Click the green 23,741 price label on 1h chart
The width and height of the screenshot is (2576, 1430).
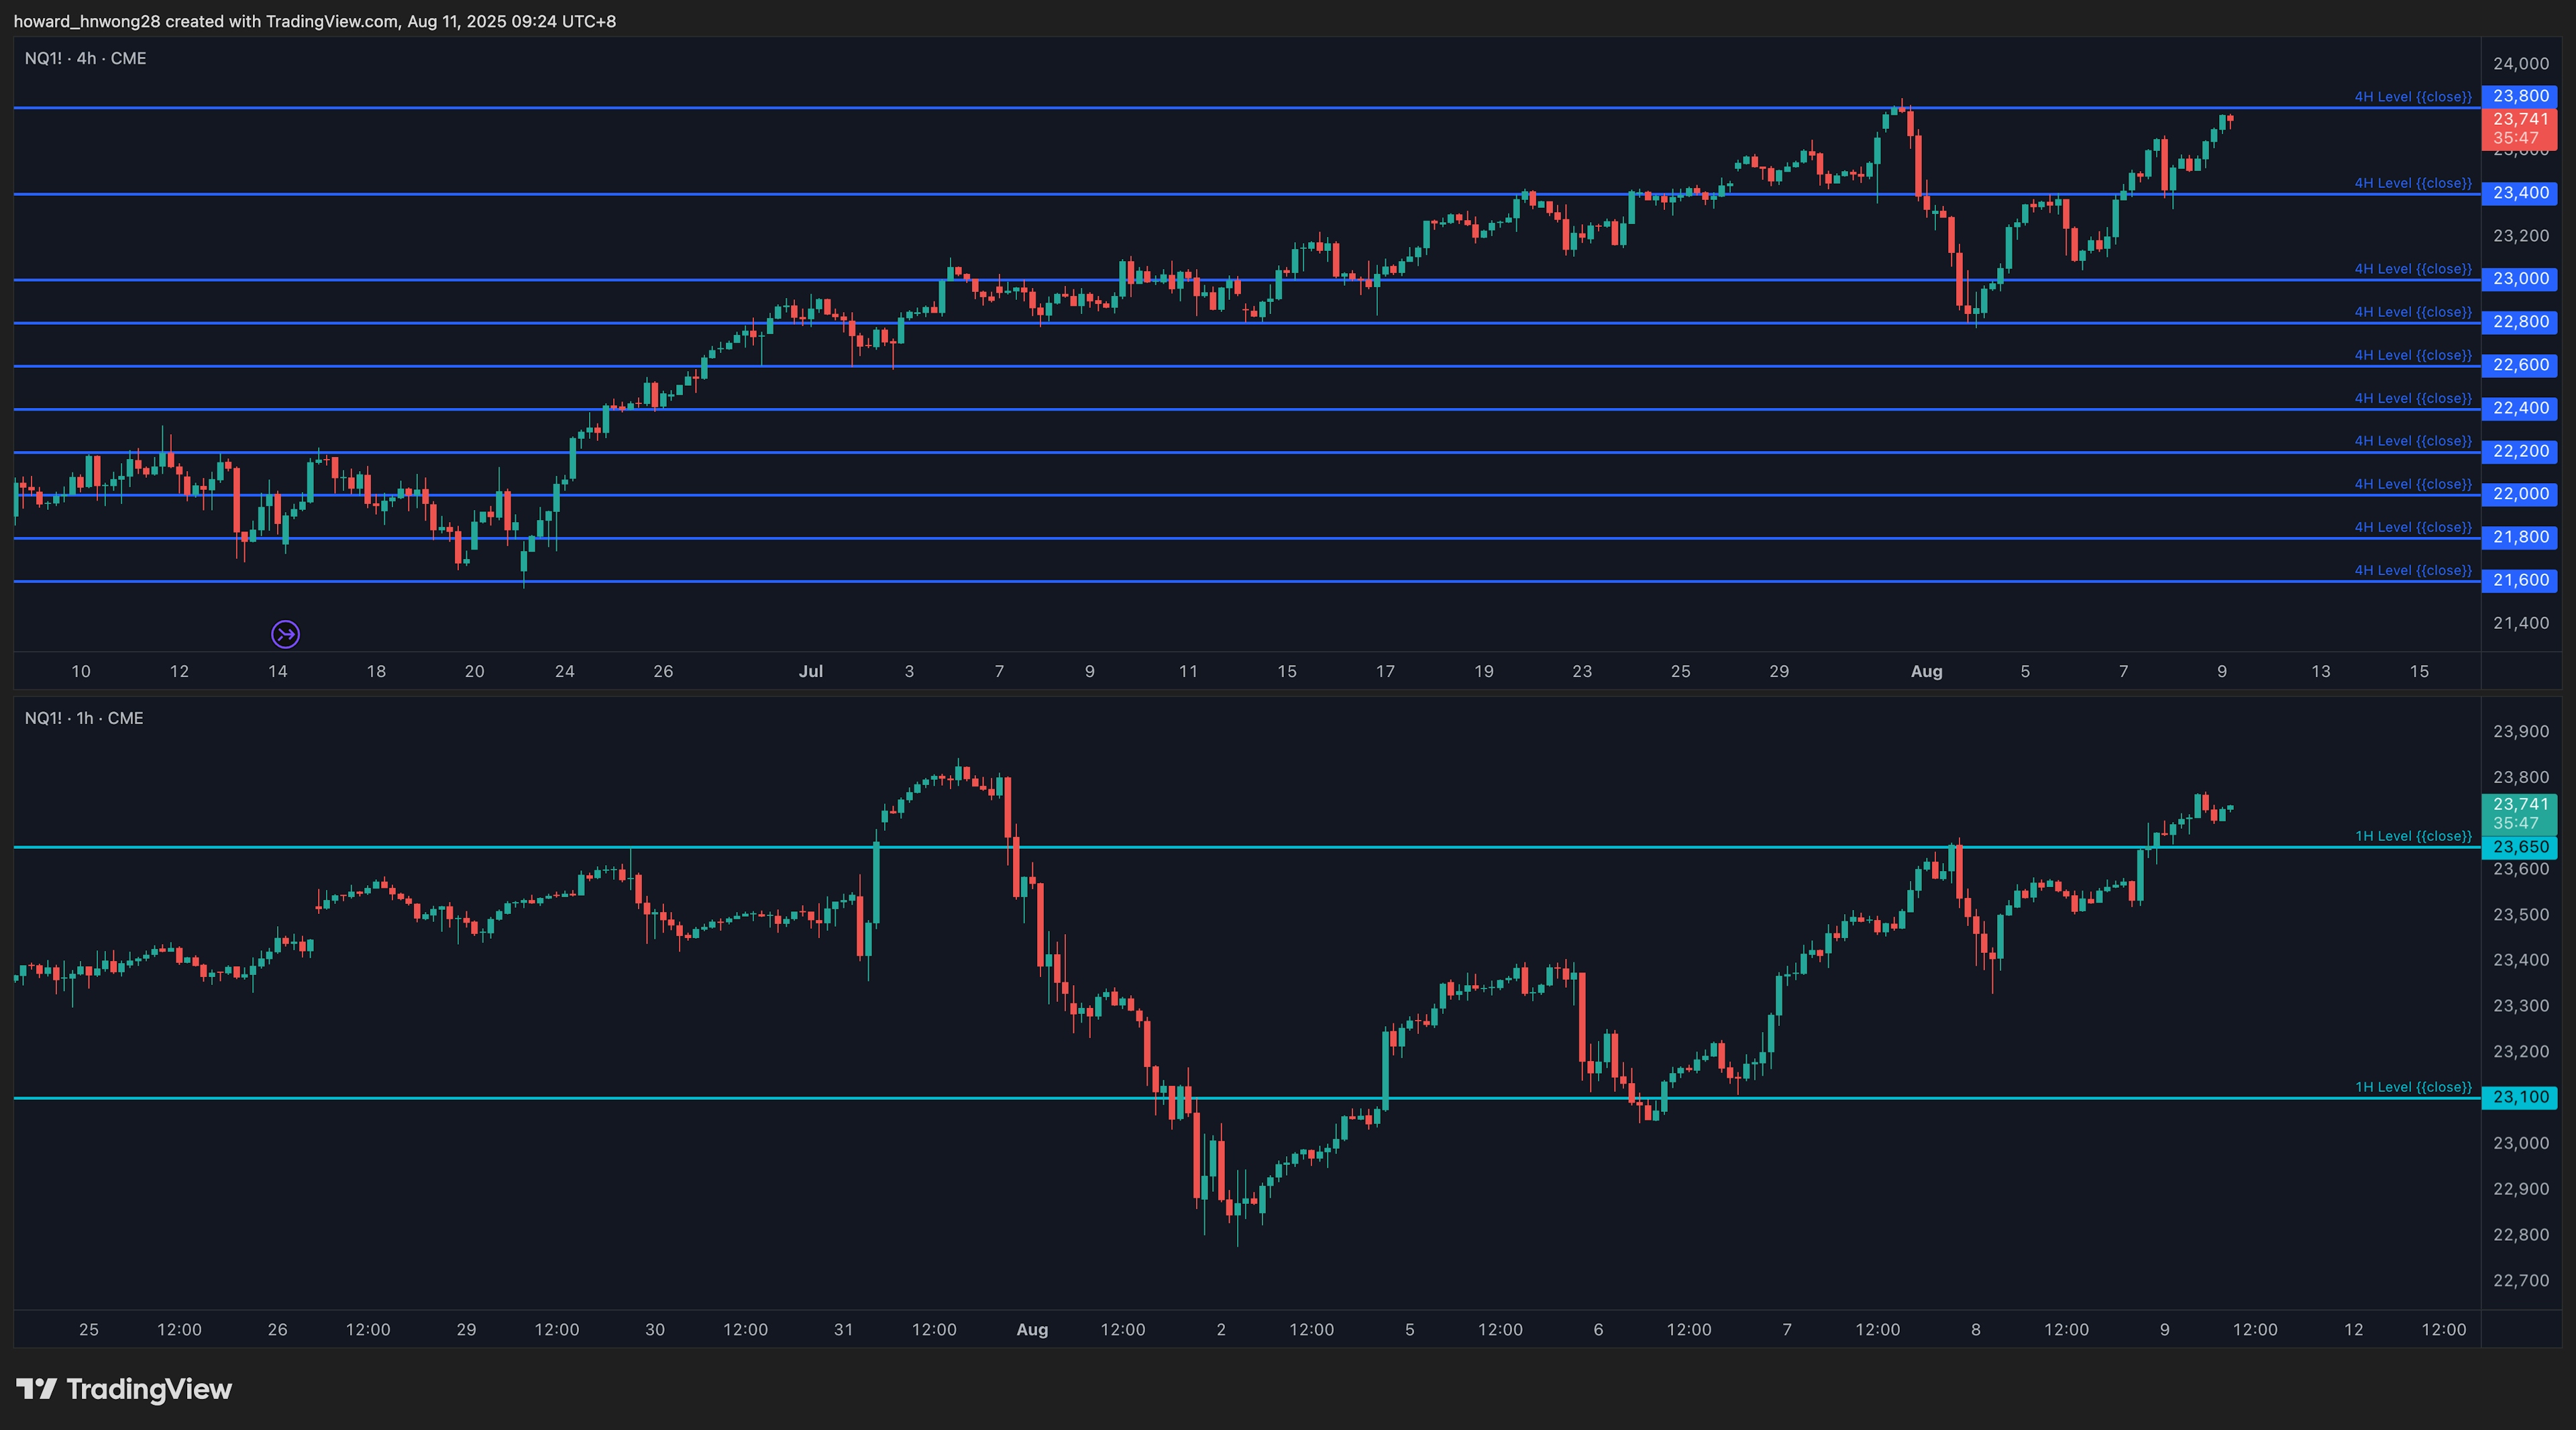(2520, 813)
